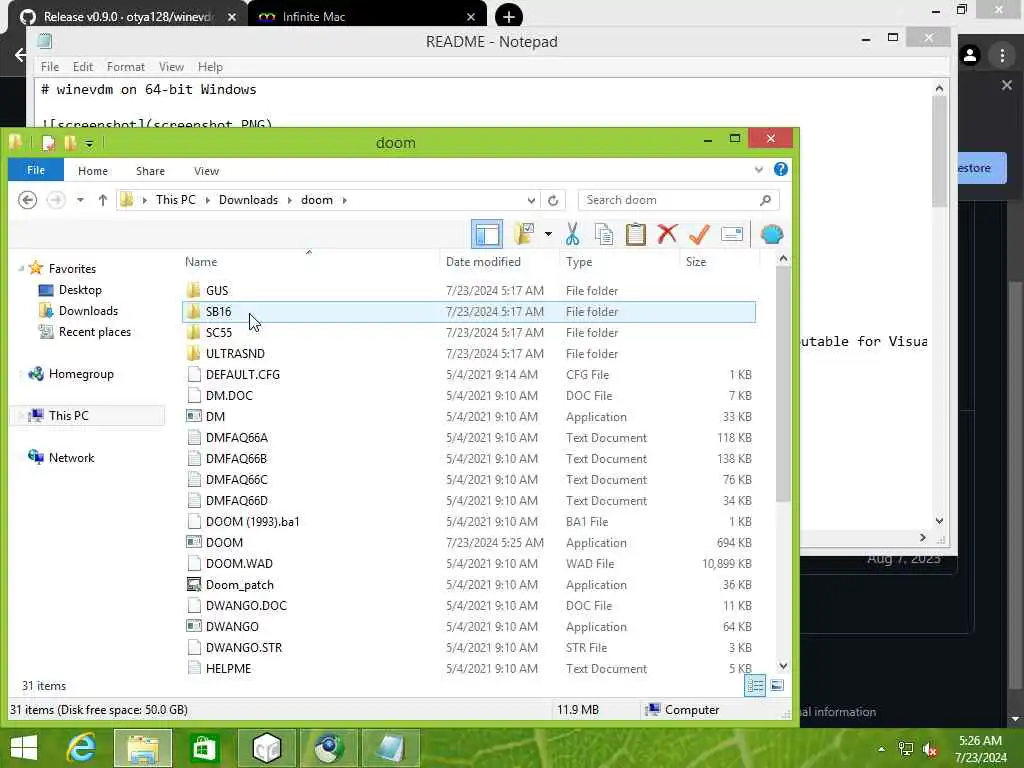Image resolution: width=1024 pixels, height=768 pixels.
Task: Click the scroll down arrow of file list
Action: pyautogui.click(x=783, y=665)
